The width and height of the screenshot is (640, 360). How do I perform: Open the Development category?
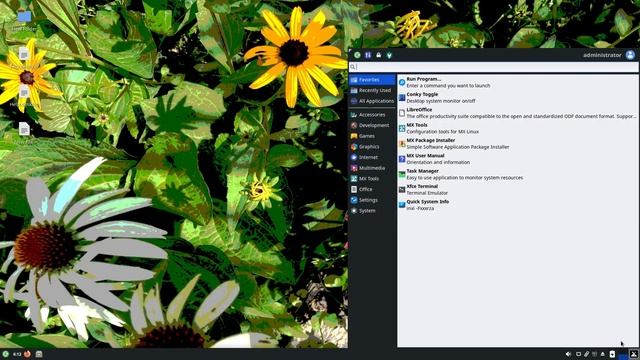tap(372, 125)
